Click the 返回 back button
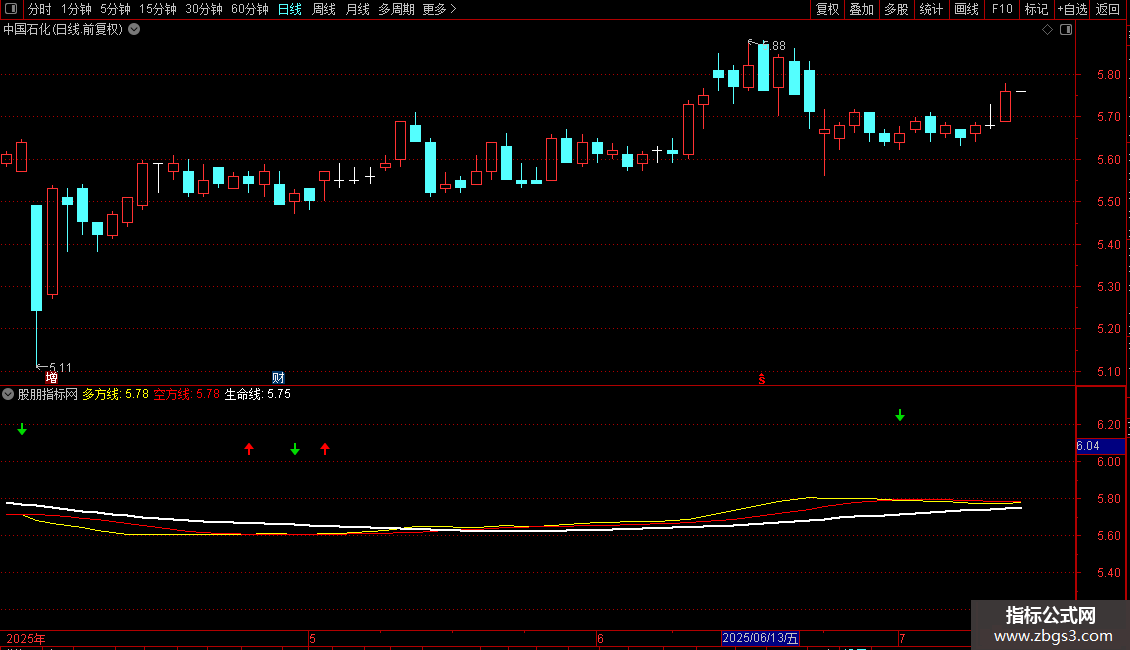 (1108, 9)
